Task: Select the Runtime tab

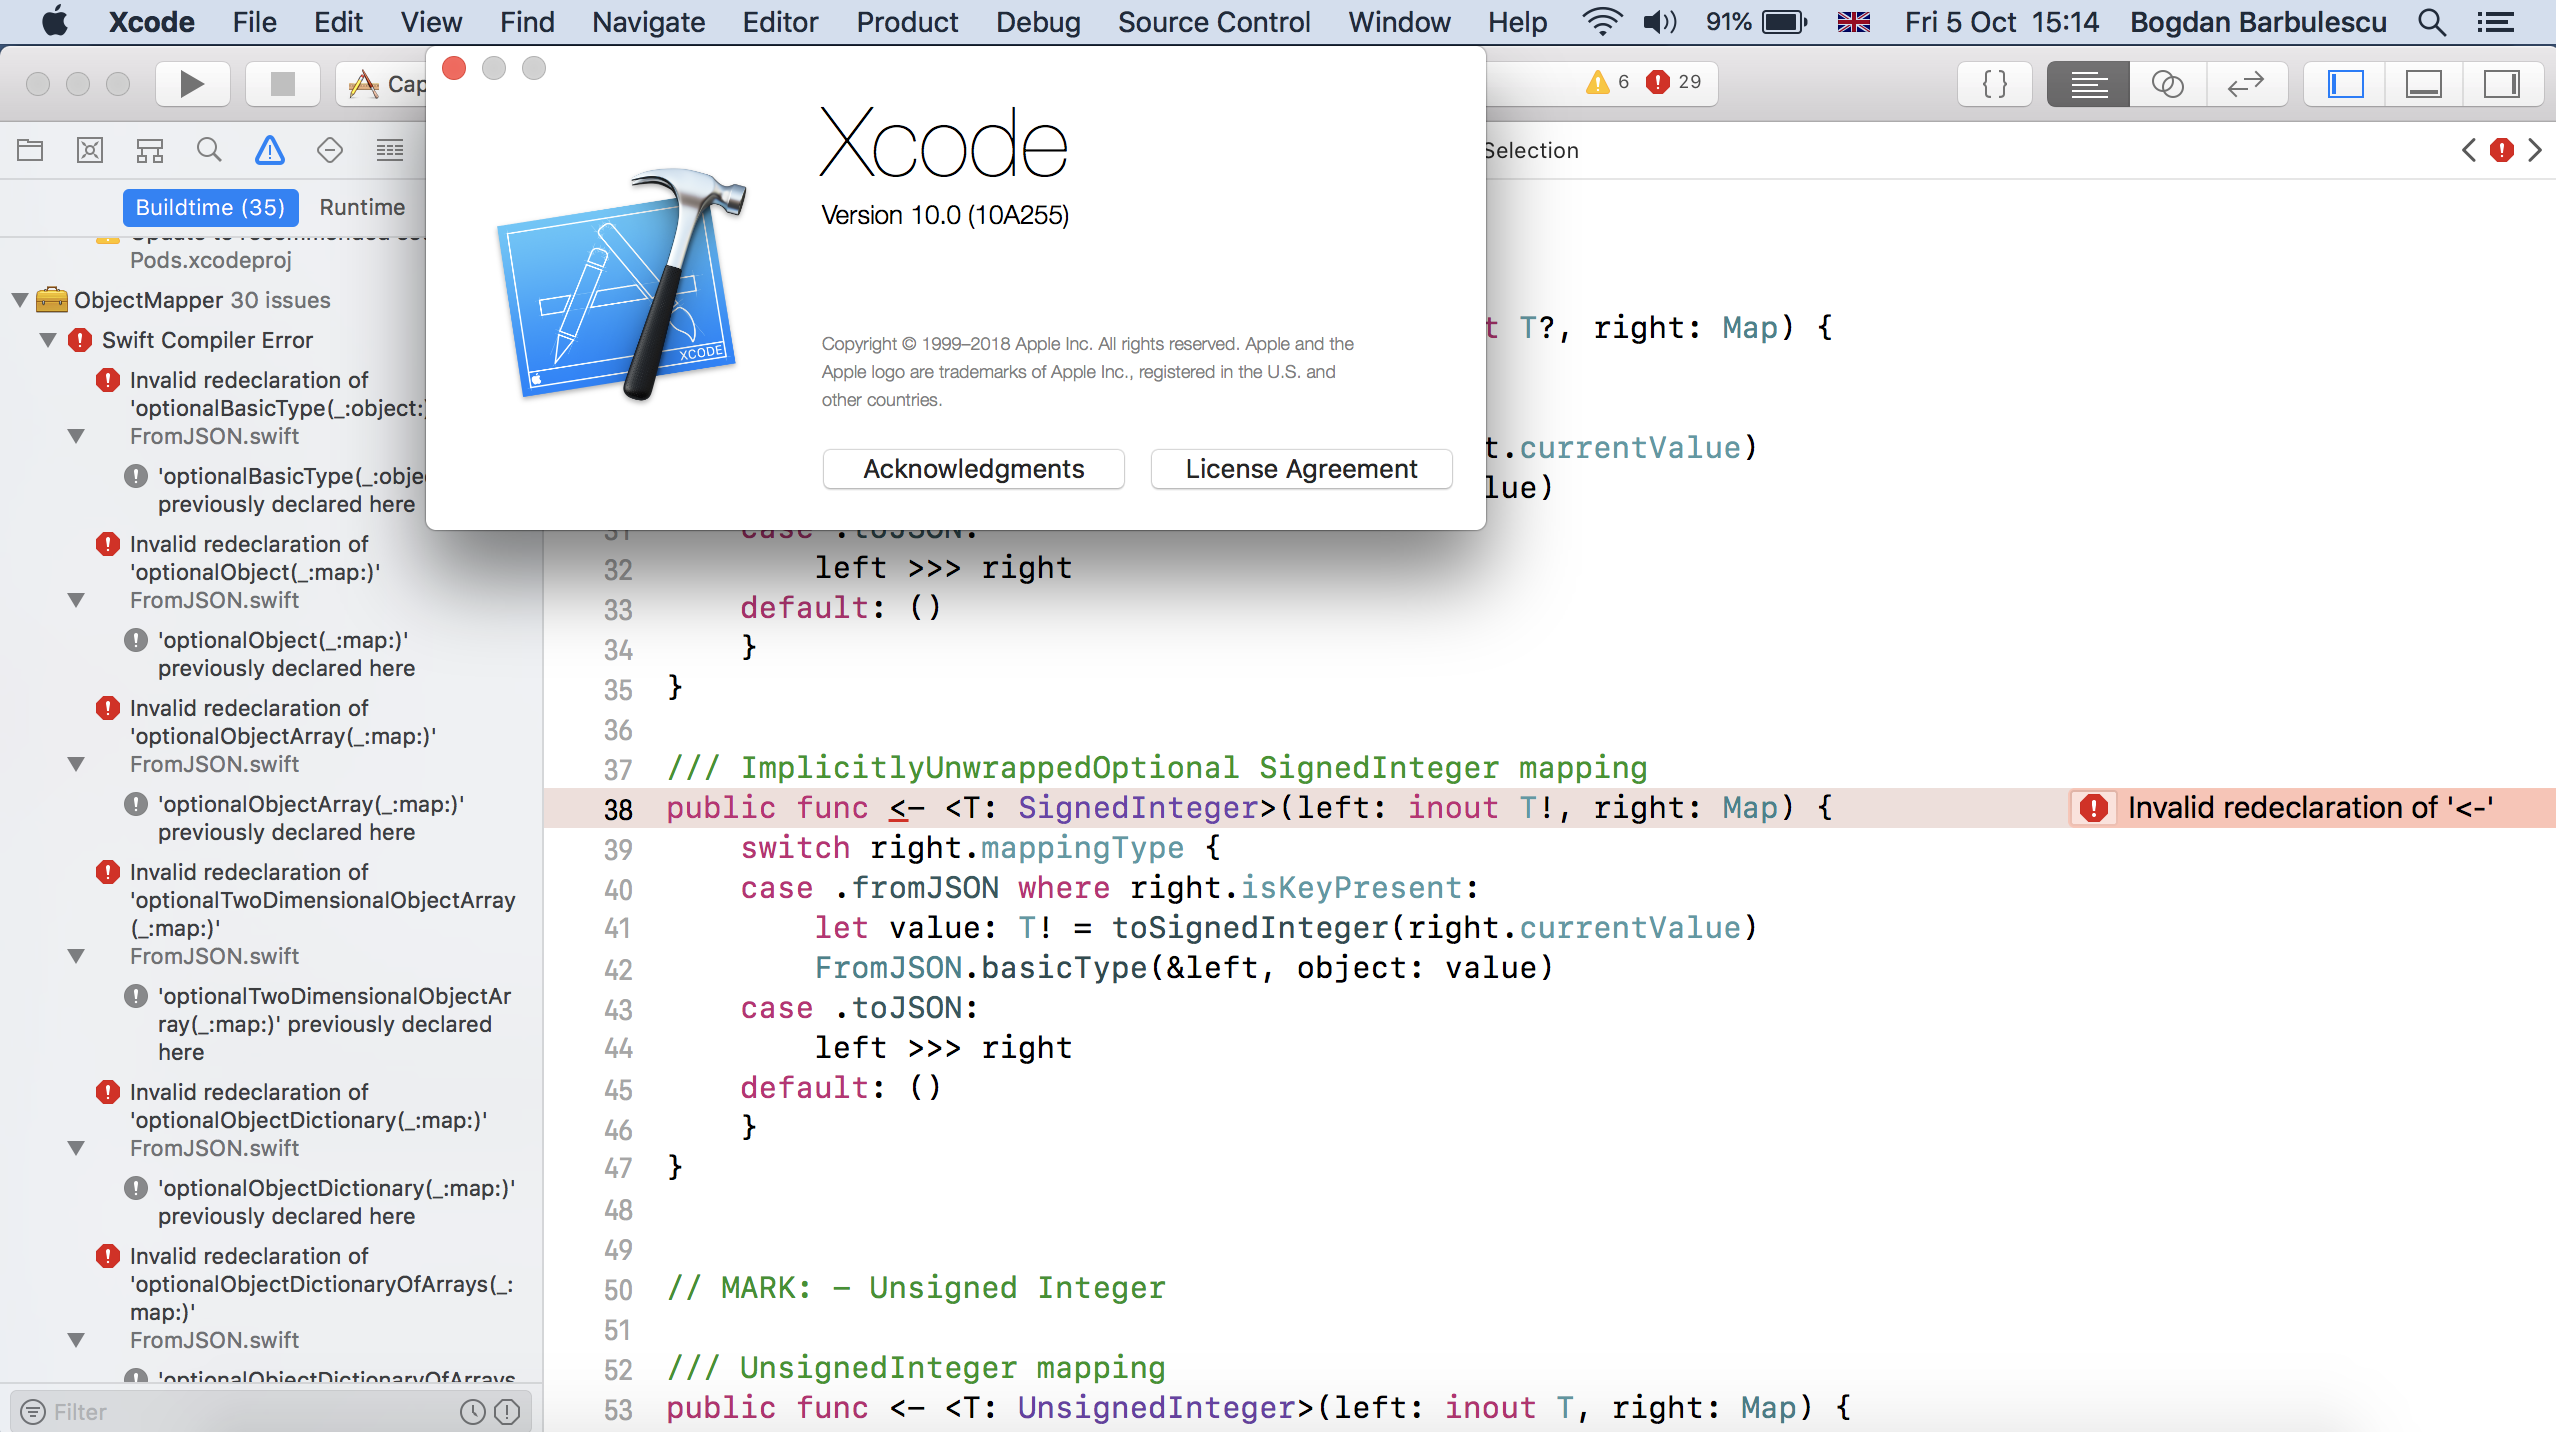Action: pyautogui.click(x=362, y=207)
